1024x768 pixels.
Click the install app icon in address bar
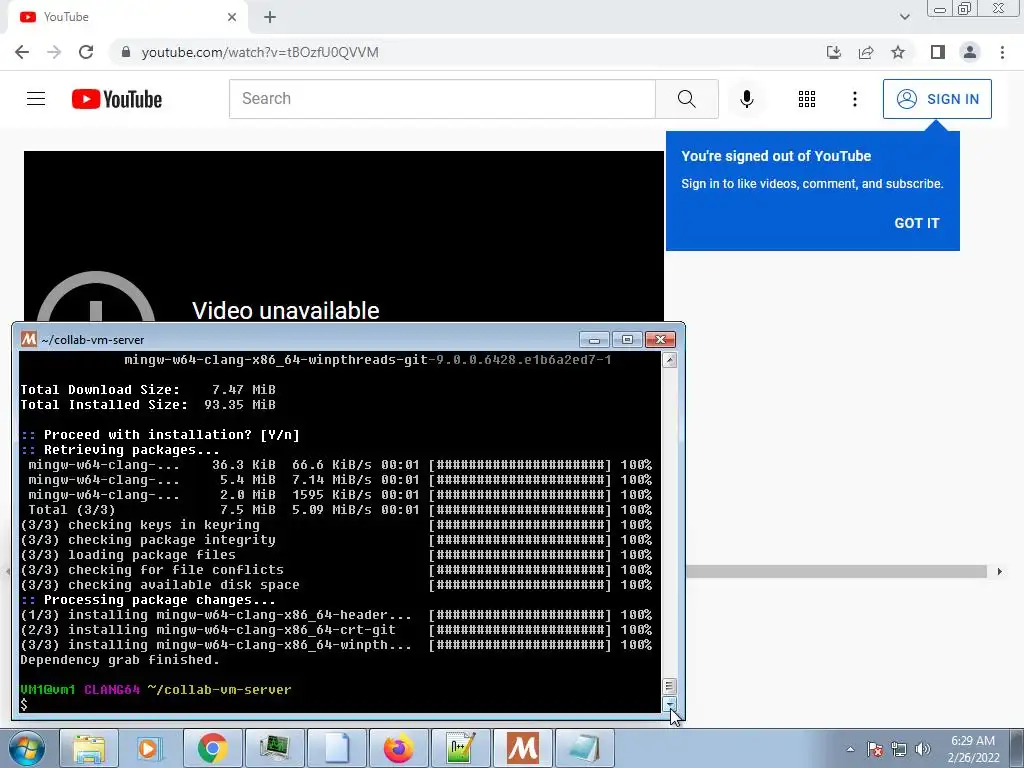click(833, 52)
